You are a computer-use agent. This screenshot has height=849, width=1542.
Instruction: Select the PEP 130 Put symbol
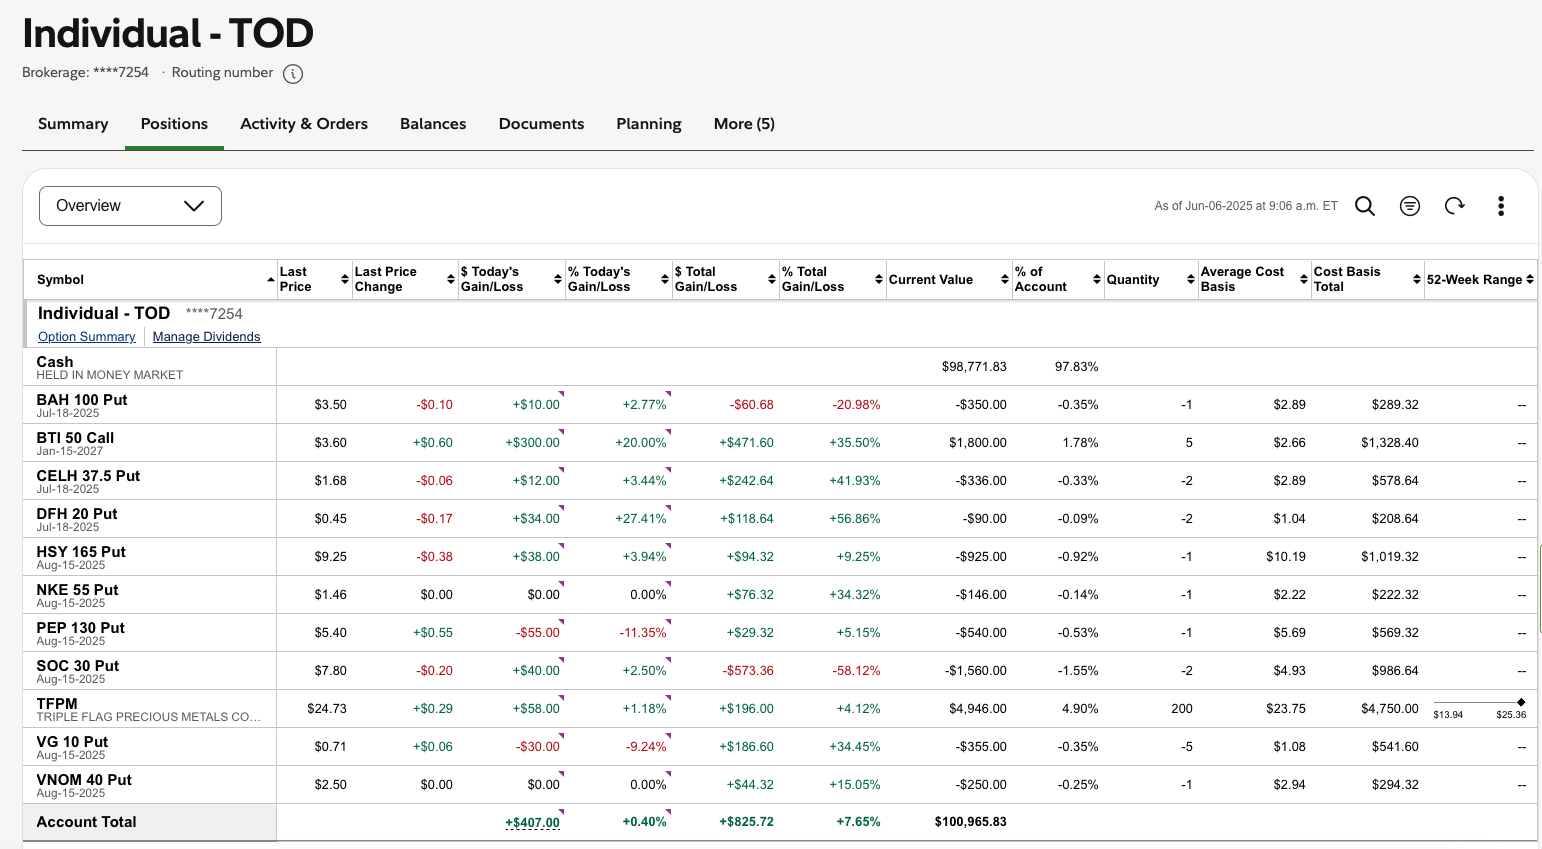click(x=80, y=628)
